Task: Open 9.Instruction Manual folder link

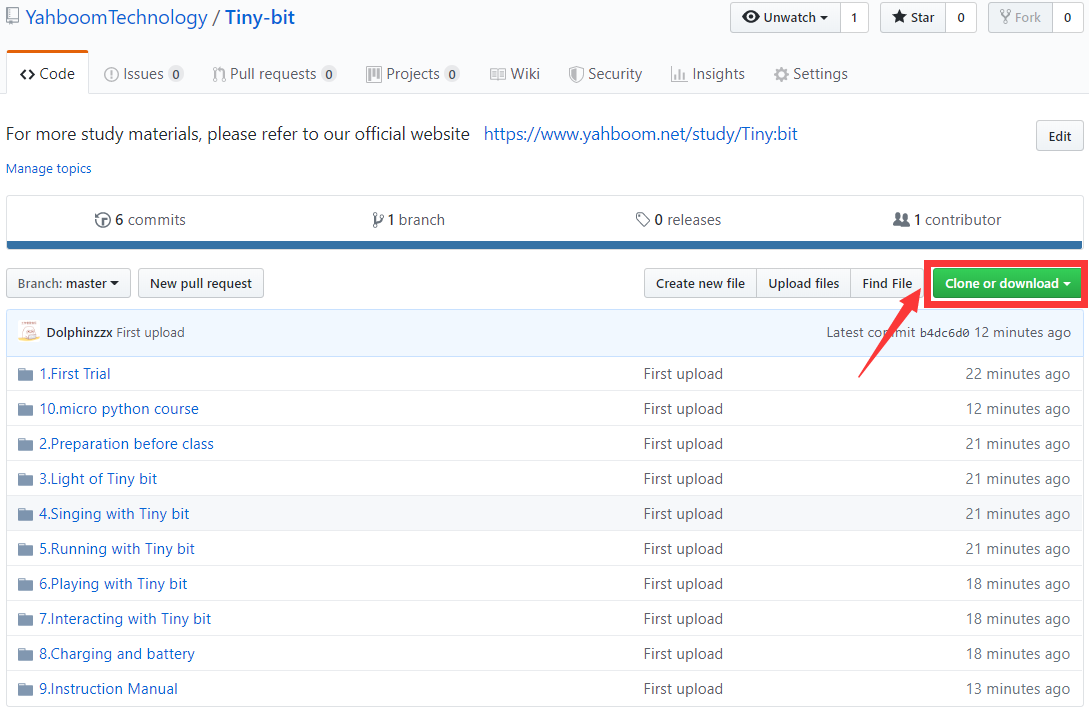Action: point(108,689)
